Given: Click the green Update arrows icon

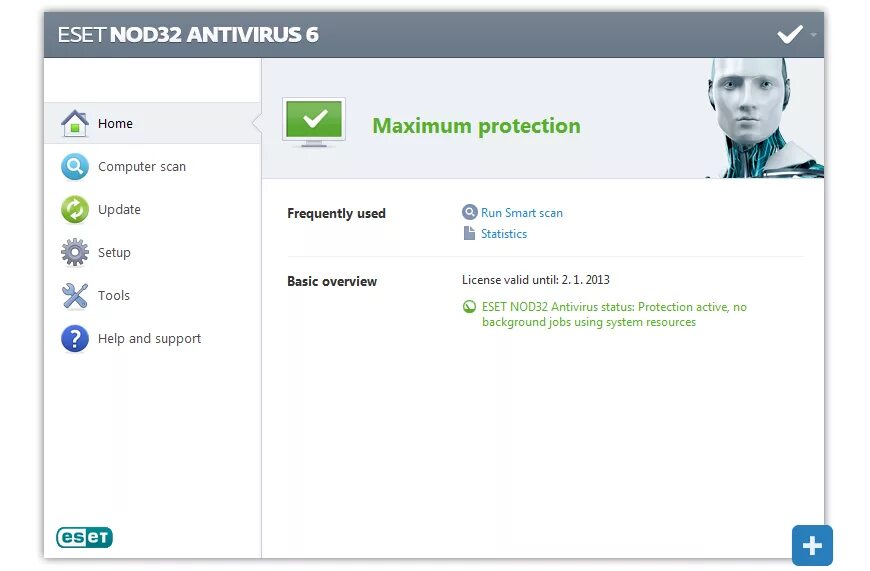Looking at the screenshot, I should (x=75, y=209).
